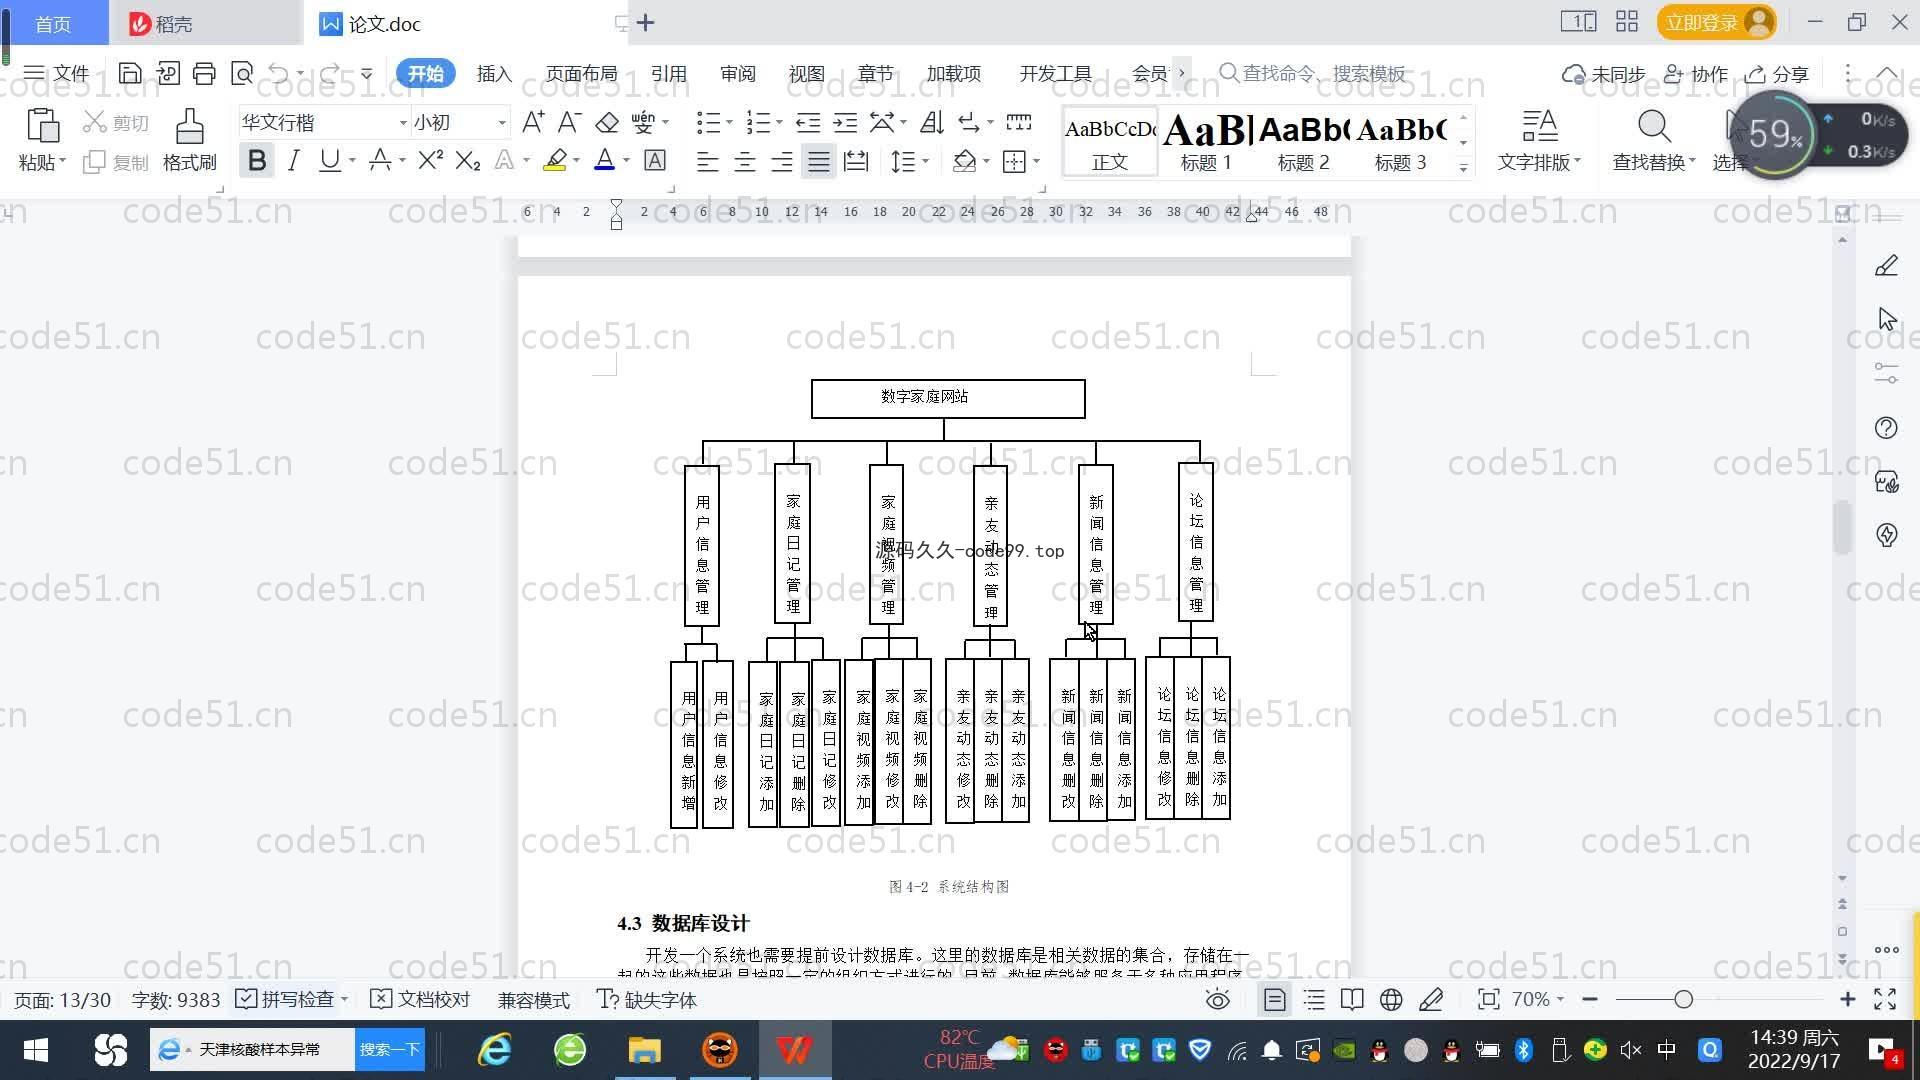Click the selection arrow in right sidebar
Image resolution: width=1920 pixels, height=1080 pixels.
[1886, 319]
